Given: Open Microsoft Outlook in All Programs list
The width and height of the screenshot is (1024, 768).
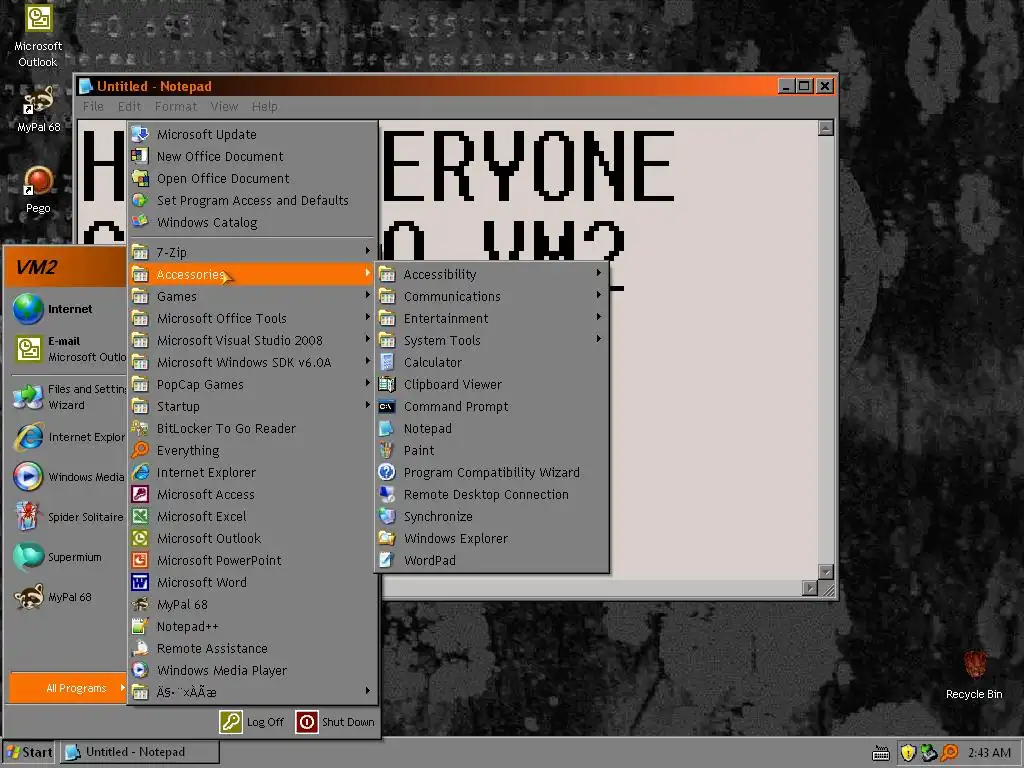Looking at the screenshot, I should pyautogui.click(x=253, y=538).
